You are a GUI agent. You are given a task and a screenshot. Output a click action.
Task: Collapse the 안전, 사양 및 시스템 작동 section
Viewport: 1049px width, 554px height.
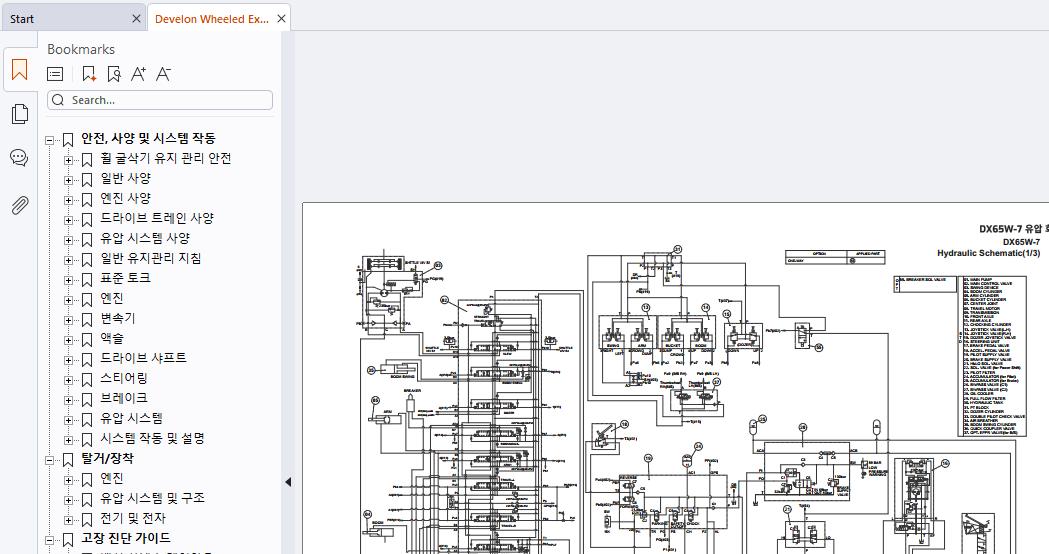[50, 141]
